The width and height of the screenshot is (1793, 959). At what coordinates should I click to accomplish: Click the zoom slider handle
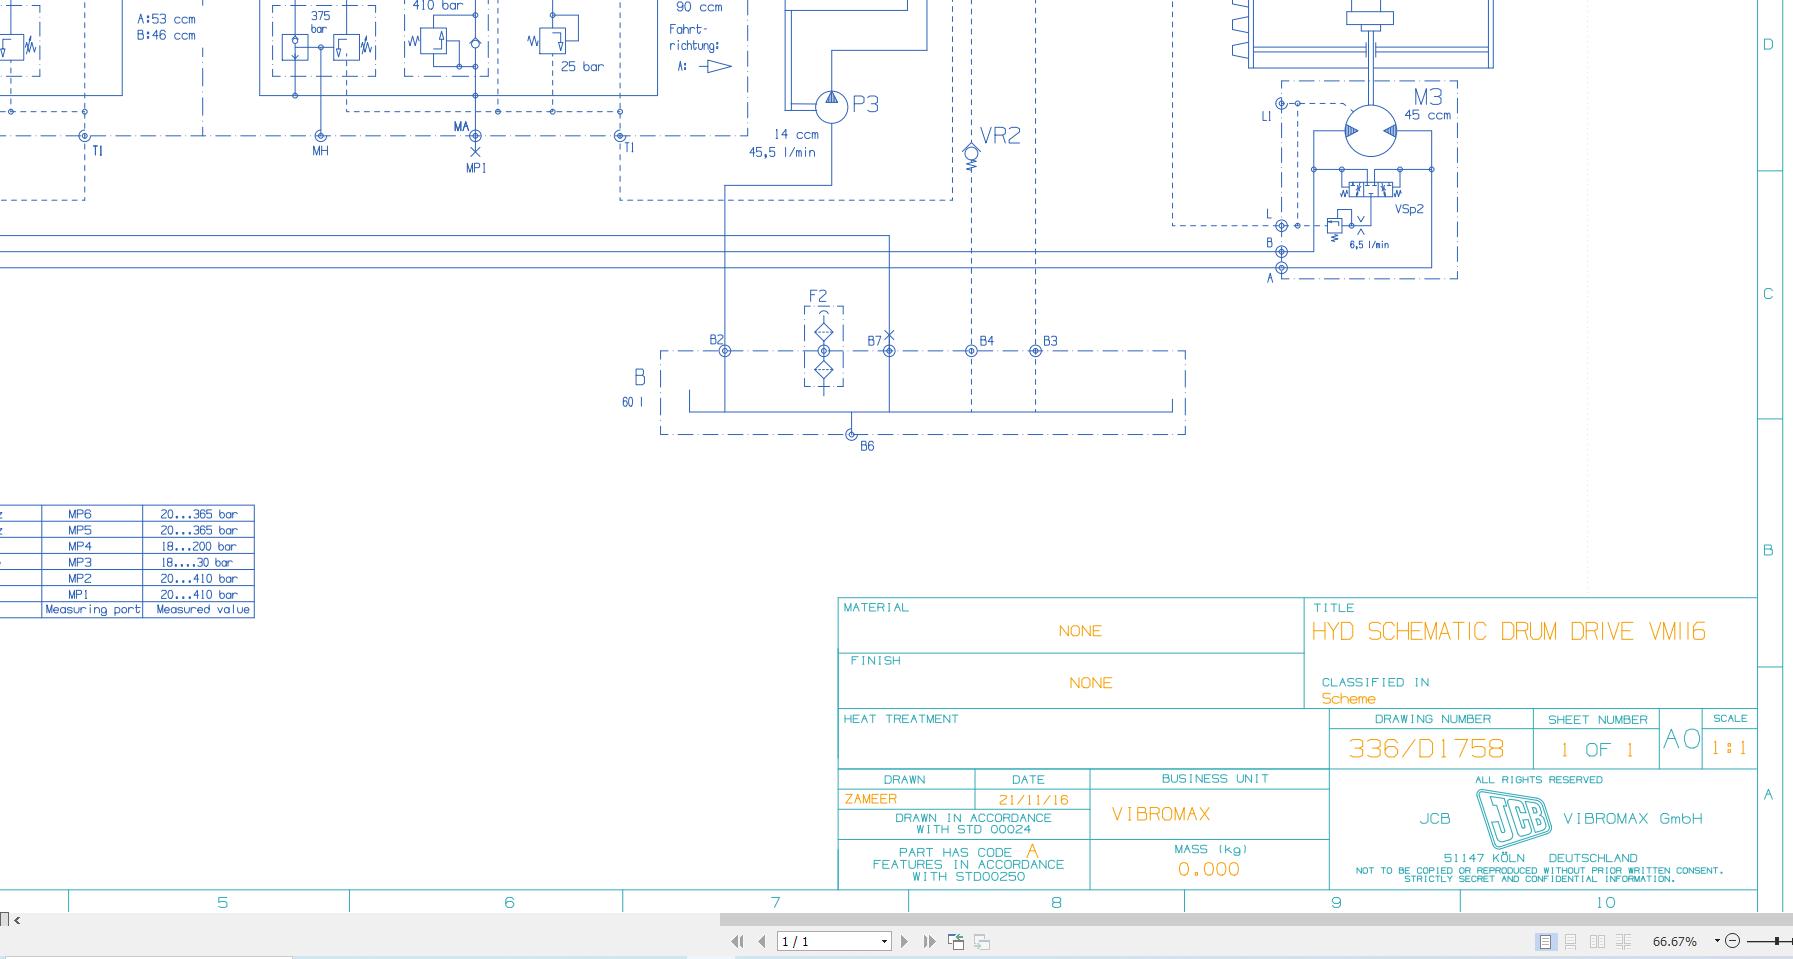[1777, 941]
